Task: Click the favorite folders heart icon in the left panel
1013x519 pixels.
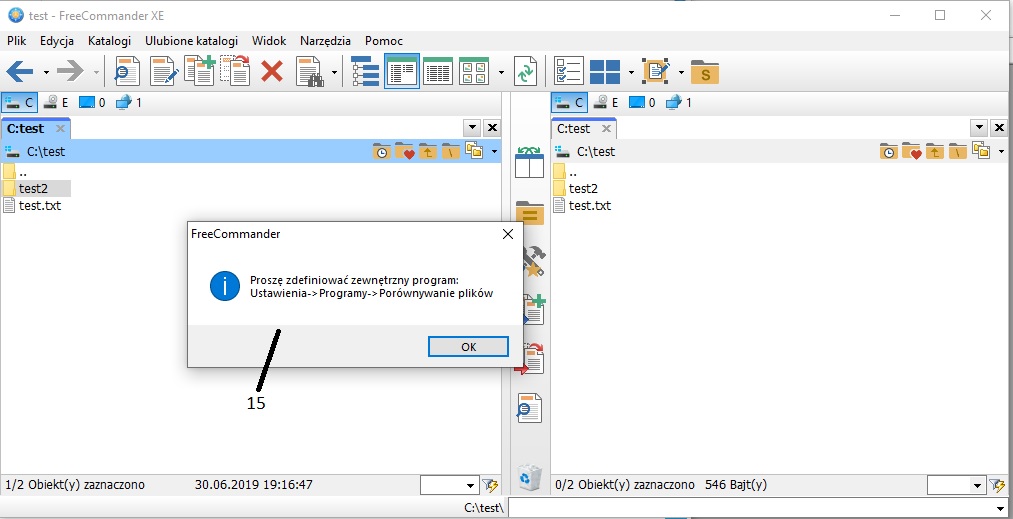Action: click(404, 152)
